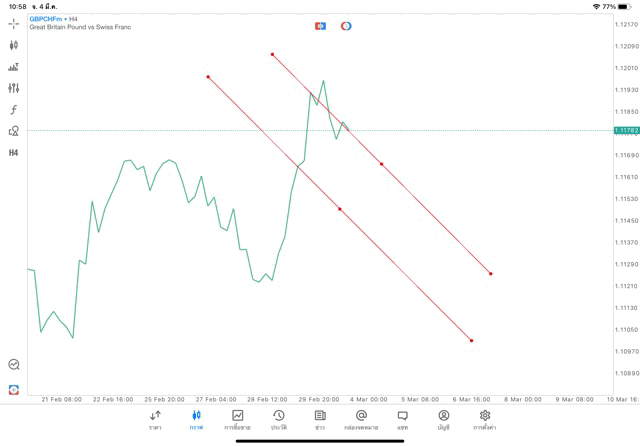Open the candlestick chart type icon
Image resolution: width=640 pixels, height=447 pixels.
(x=14, y=45)
